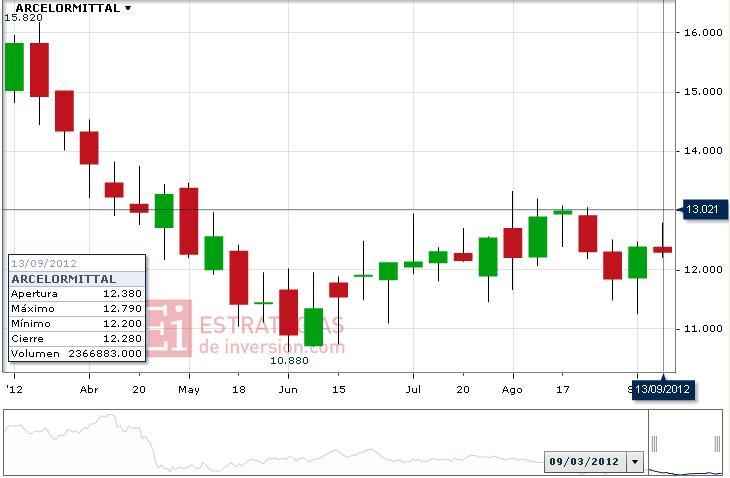Click the Jun month axis label
730x478 pixels.
pyautogui.click(x=288, y=390)
